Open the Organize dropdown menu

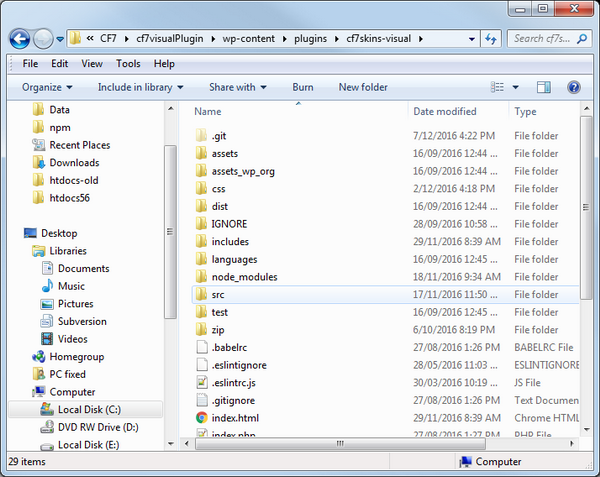coord(47,87)
